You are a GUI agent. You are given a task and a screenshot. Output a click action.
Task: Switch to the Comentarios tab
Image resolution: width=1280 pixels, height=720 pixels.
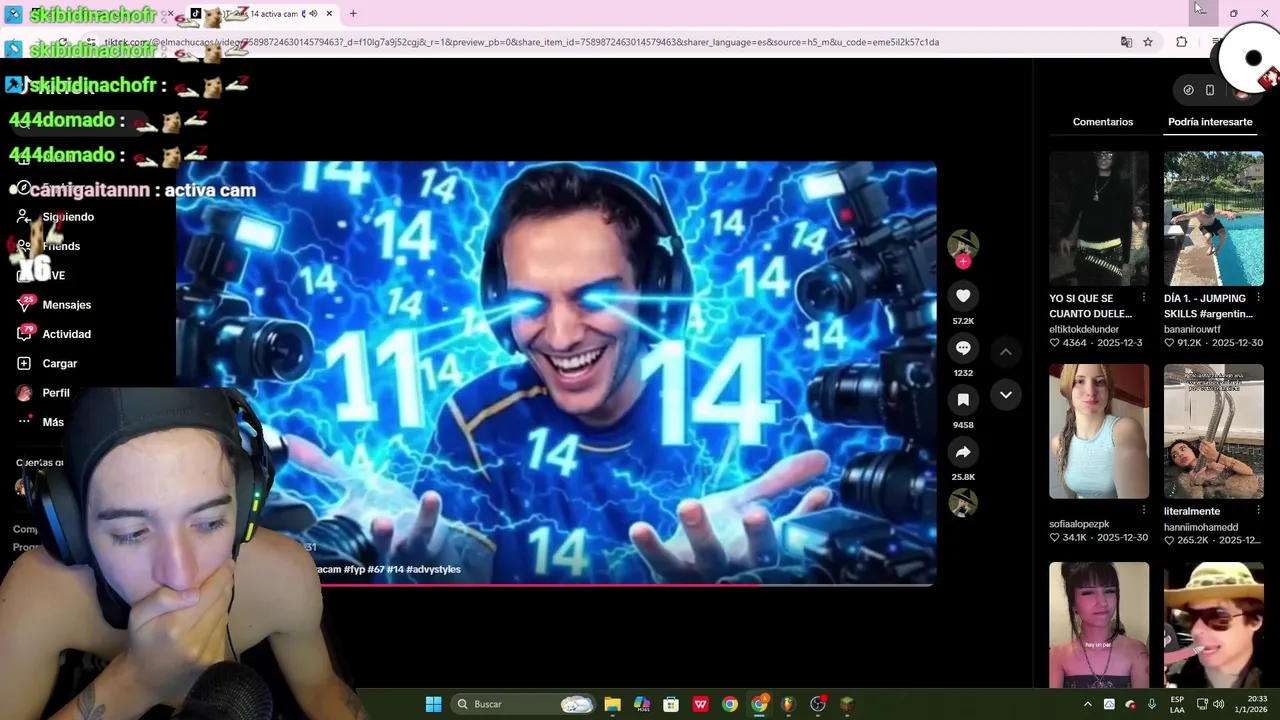coord(1103,122)
